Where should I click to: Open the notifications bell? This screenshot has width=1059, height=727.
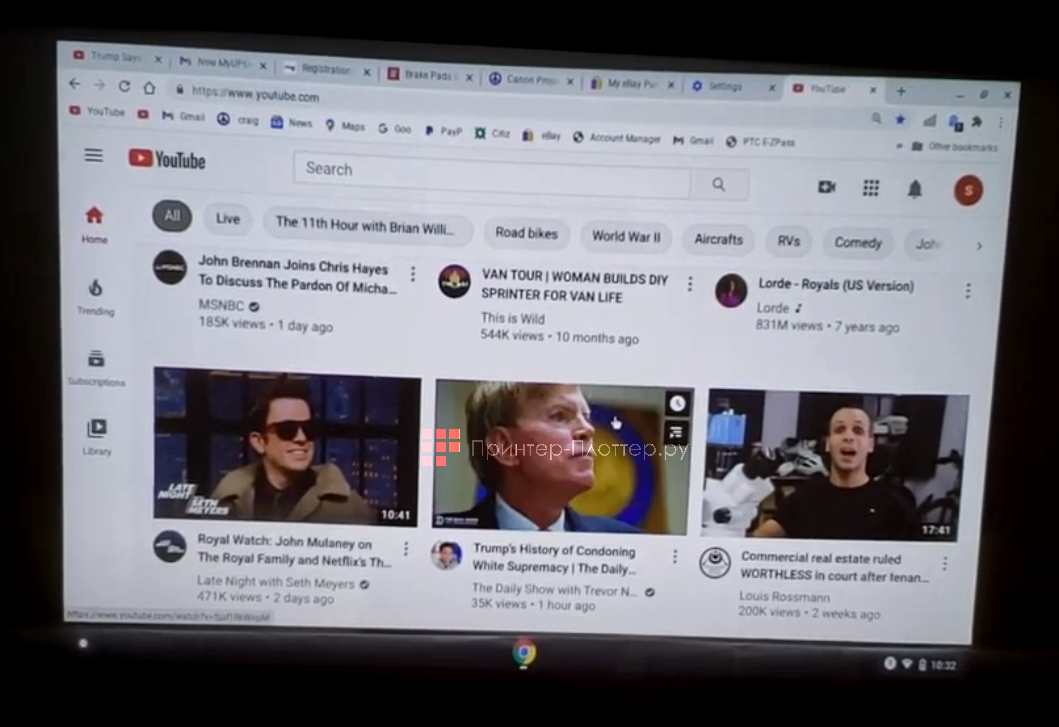tap(914, 189)
